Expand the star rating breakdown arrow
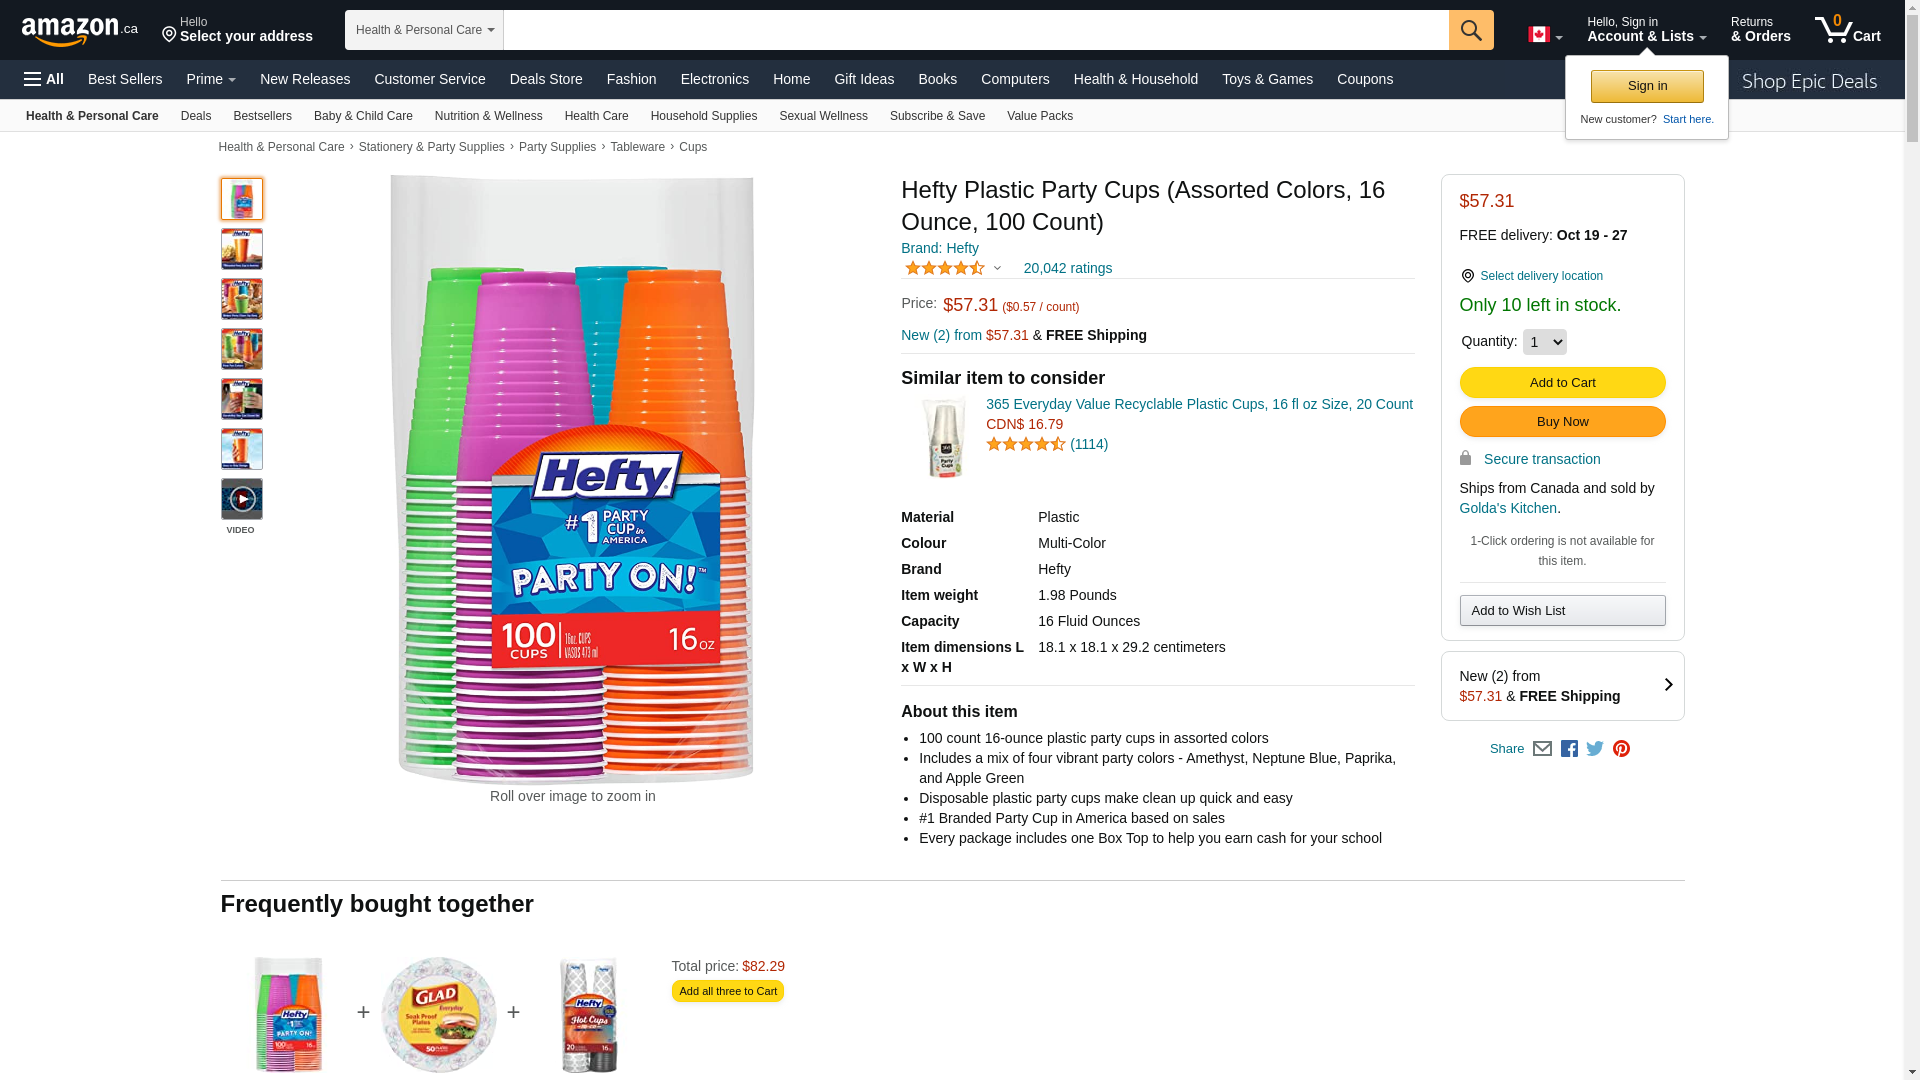Image resolution: width=1920 pixels, height=1080 pixels. point(997,268)
